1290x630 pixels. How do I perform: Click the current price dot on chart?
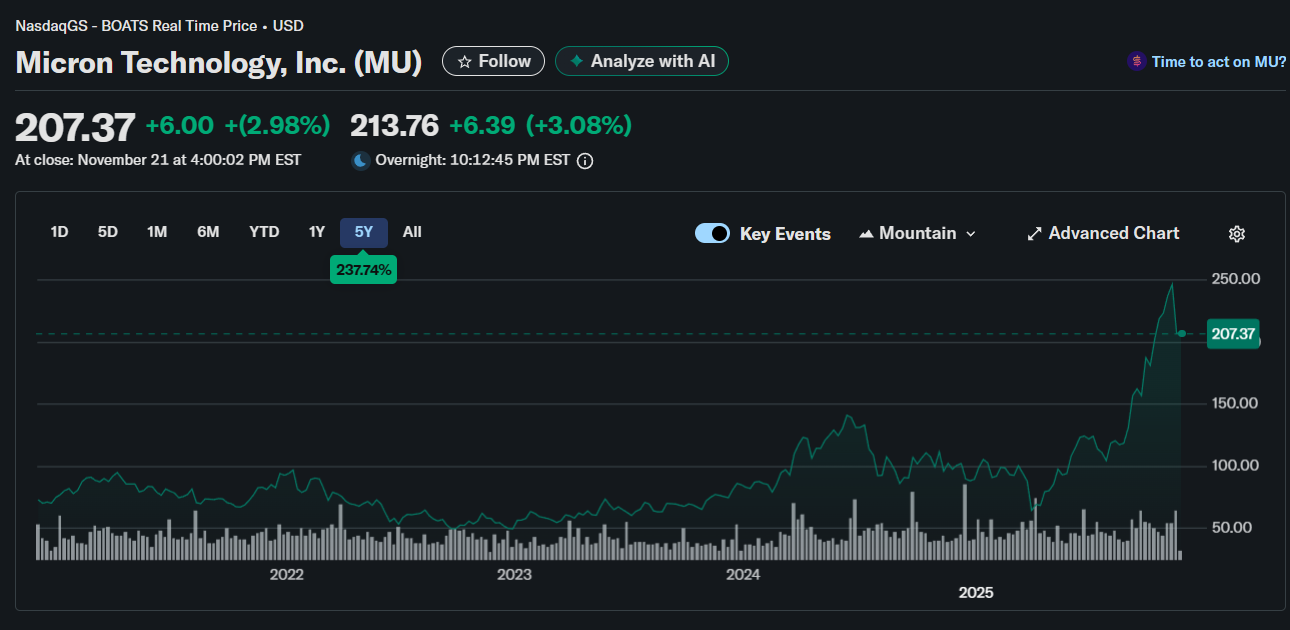(1181, 333)
